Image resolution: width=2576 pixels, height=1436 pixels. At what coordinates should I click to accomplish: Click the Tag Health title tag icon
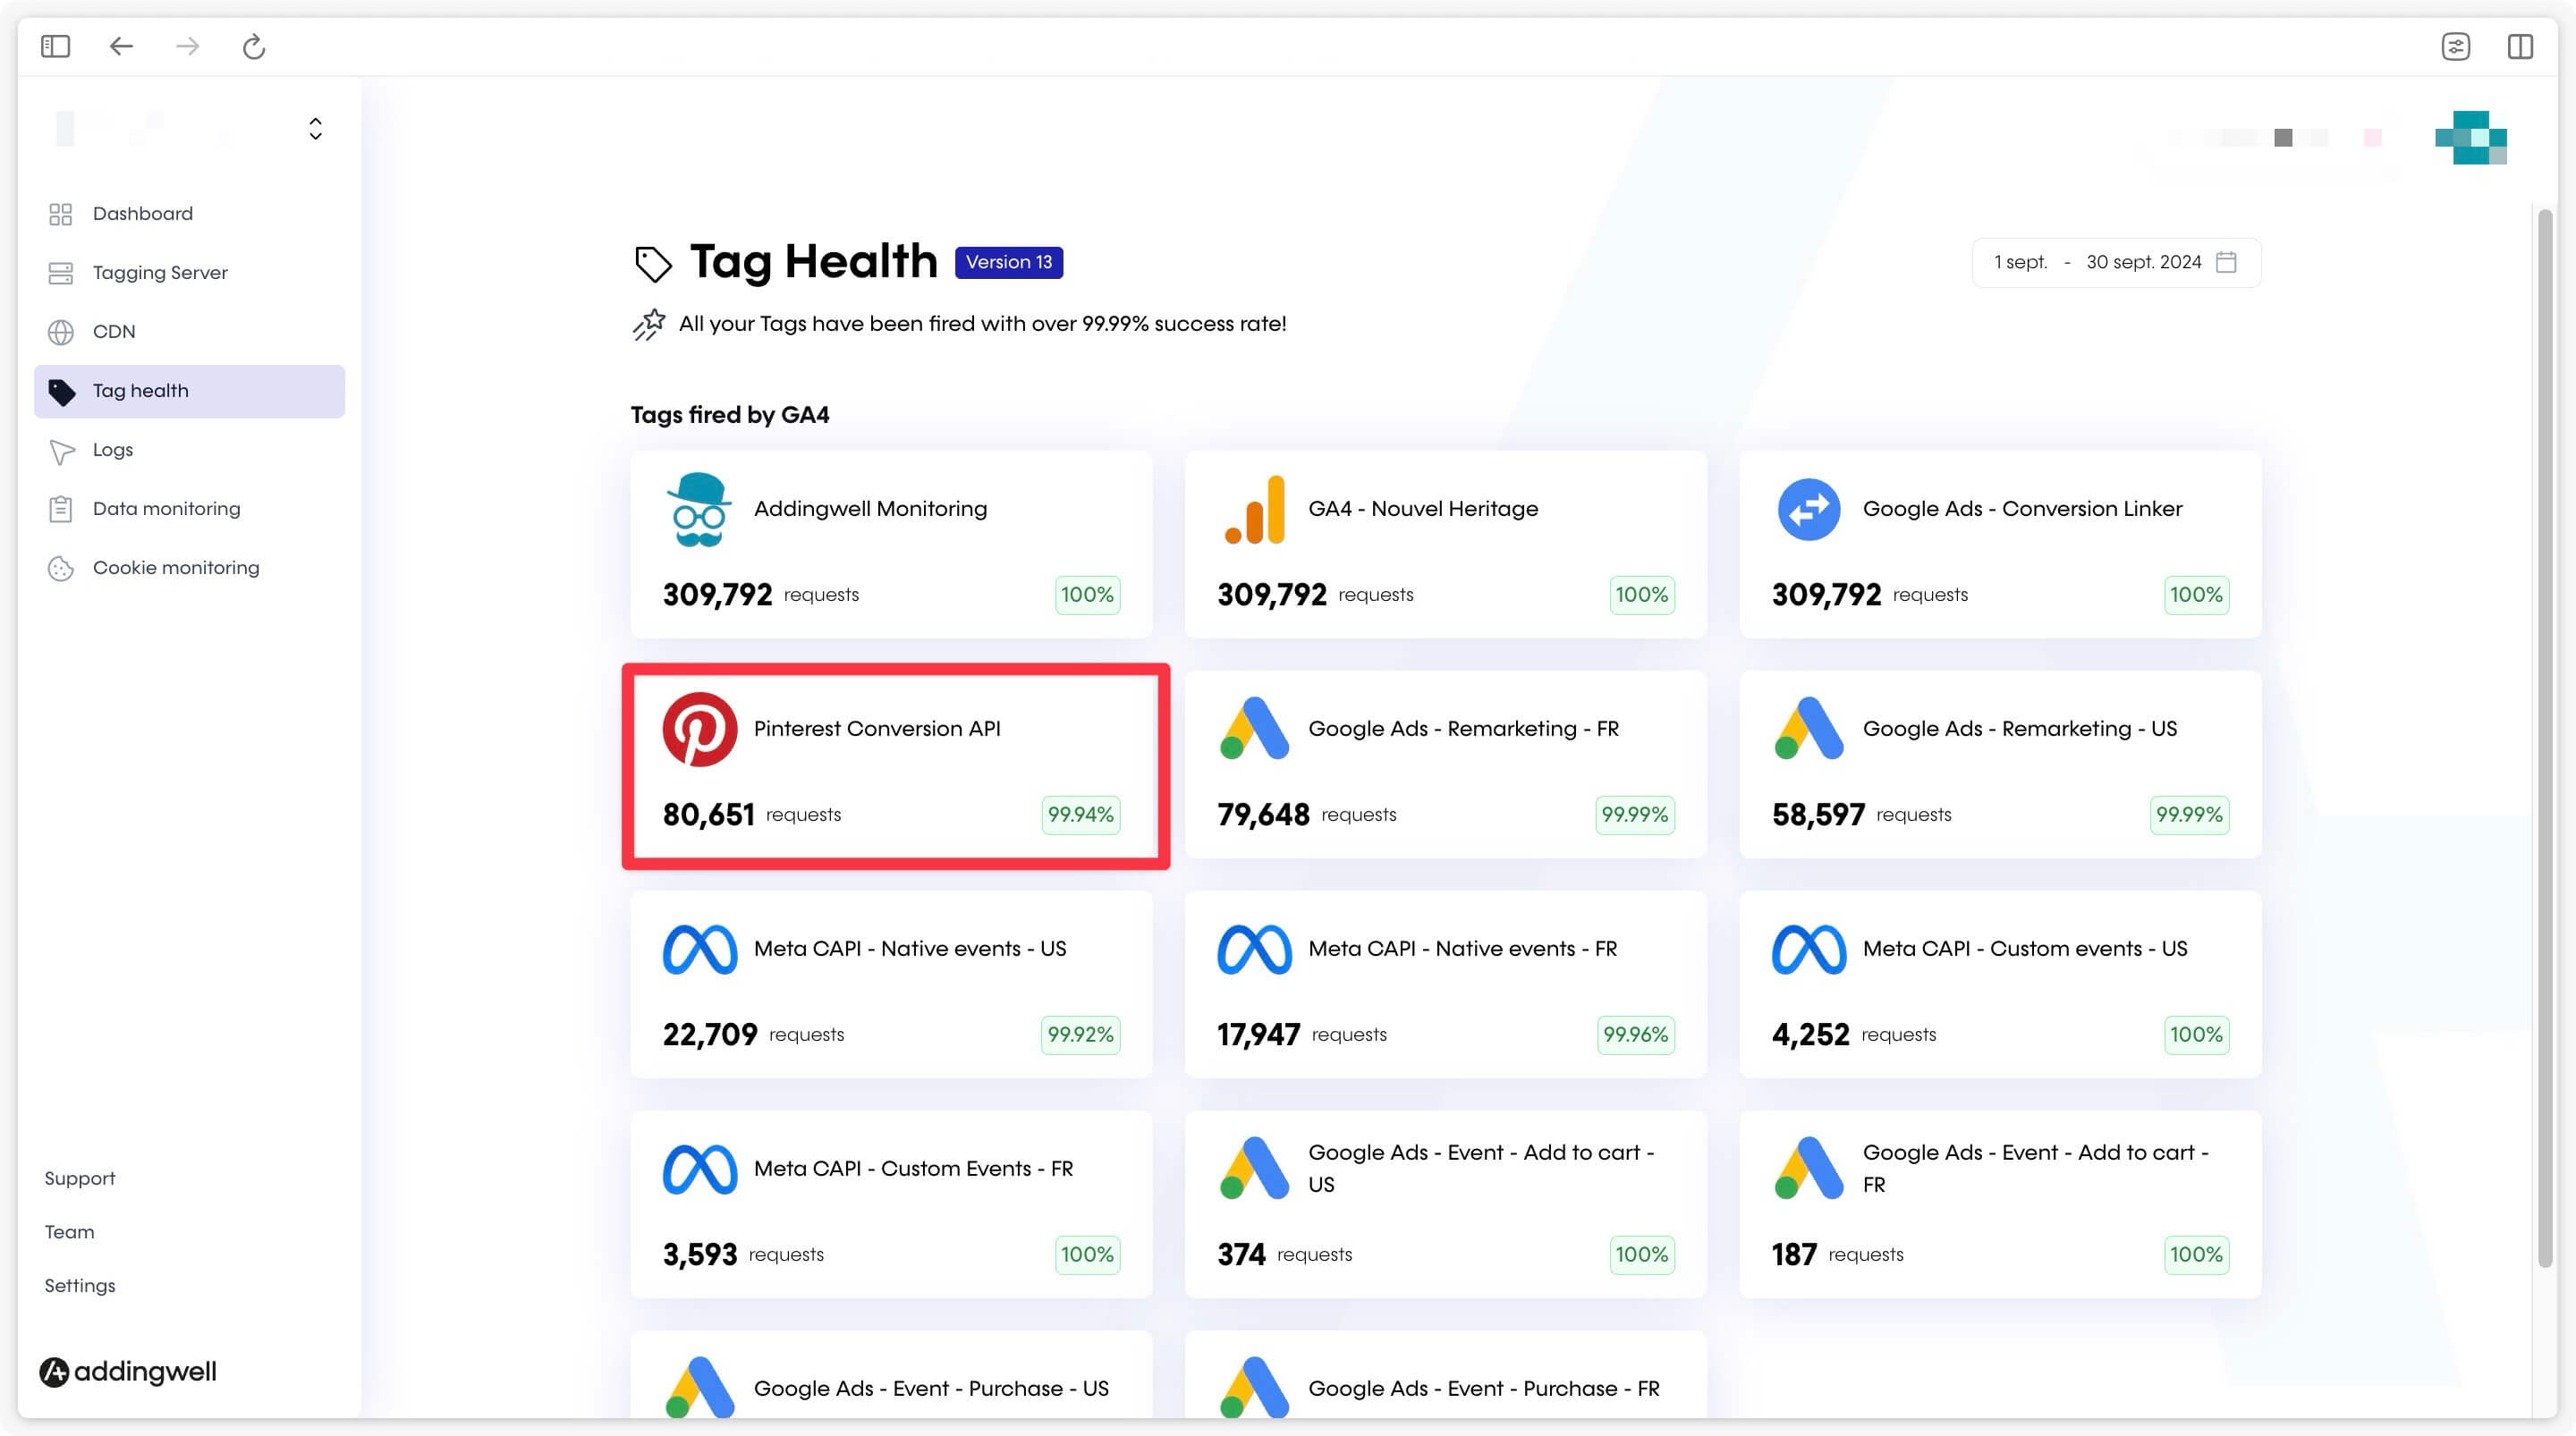click(653, 264)
